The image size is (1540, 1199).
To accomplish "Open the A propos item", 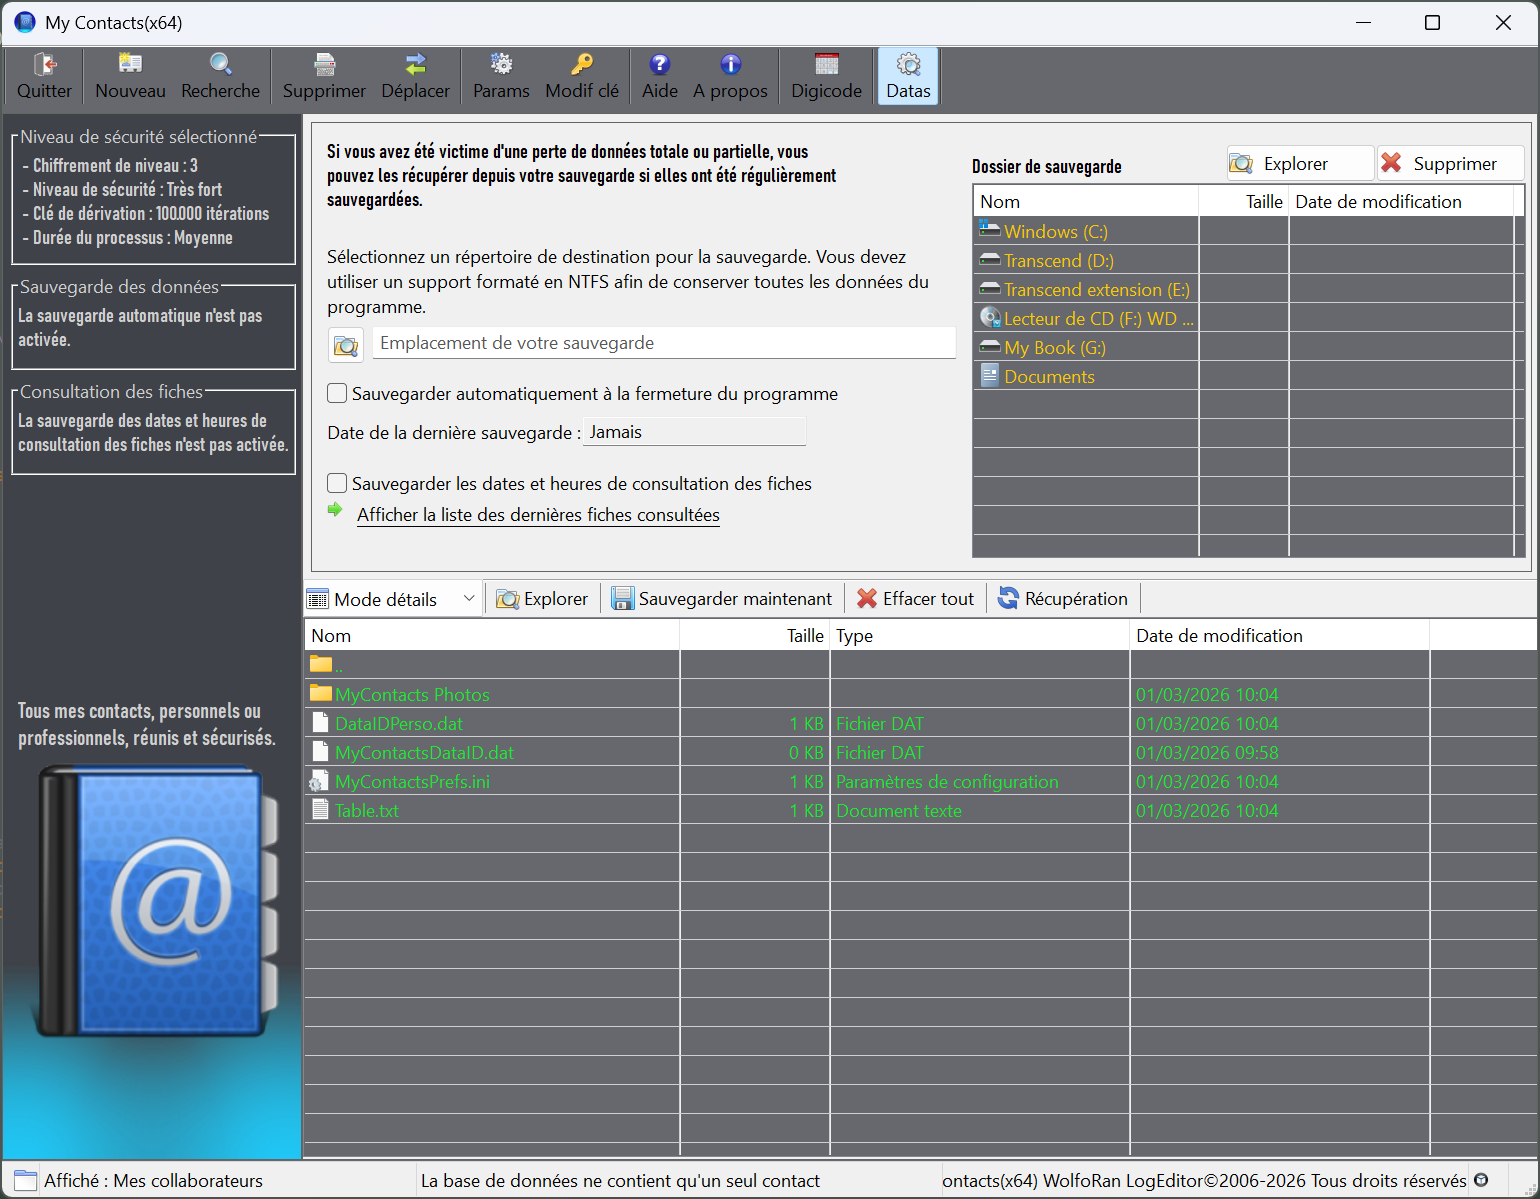I will point(730,76).
